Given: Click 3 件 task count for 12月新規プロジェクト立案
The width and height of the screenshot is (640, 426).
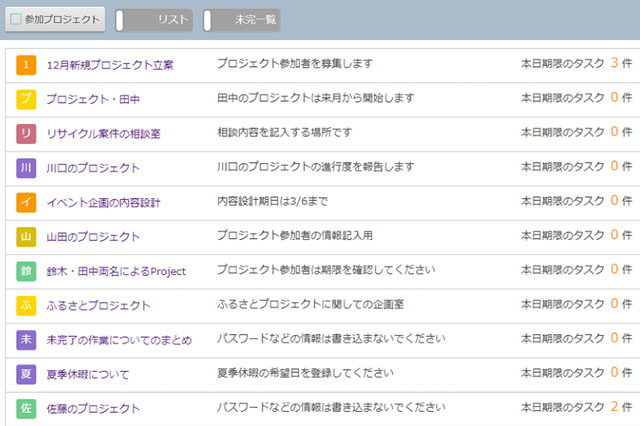Looking at the screenshot, I should pyautogui.click(x=621, y=63).
